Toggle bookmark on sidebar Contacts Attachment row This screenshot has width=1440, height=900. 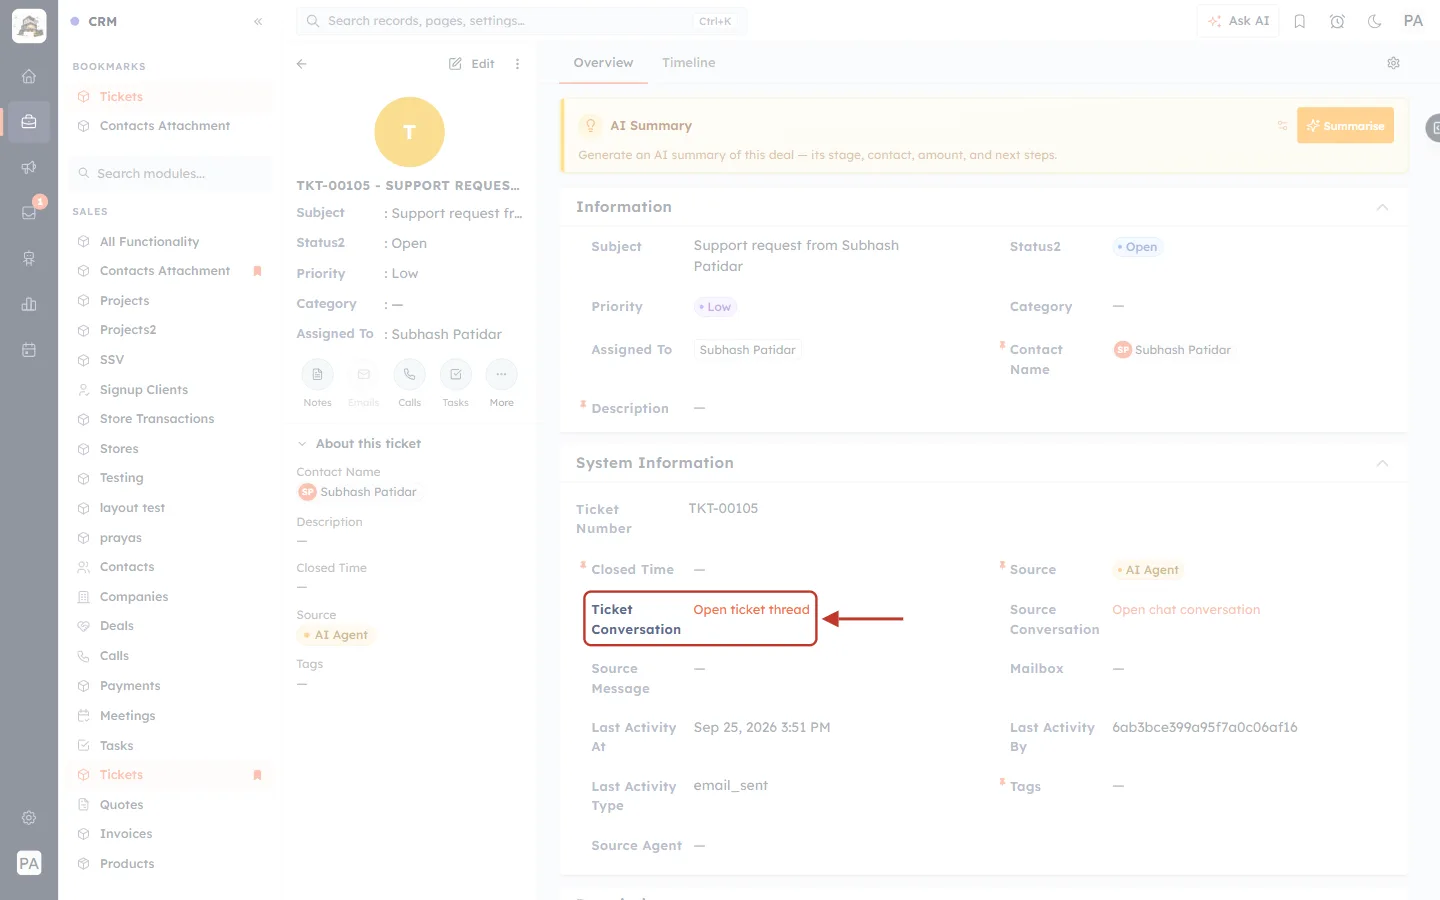(x=257, y=271)
